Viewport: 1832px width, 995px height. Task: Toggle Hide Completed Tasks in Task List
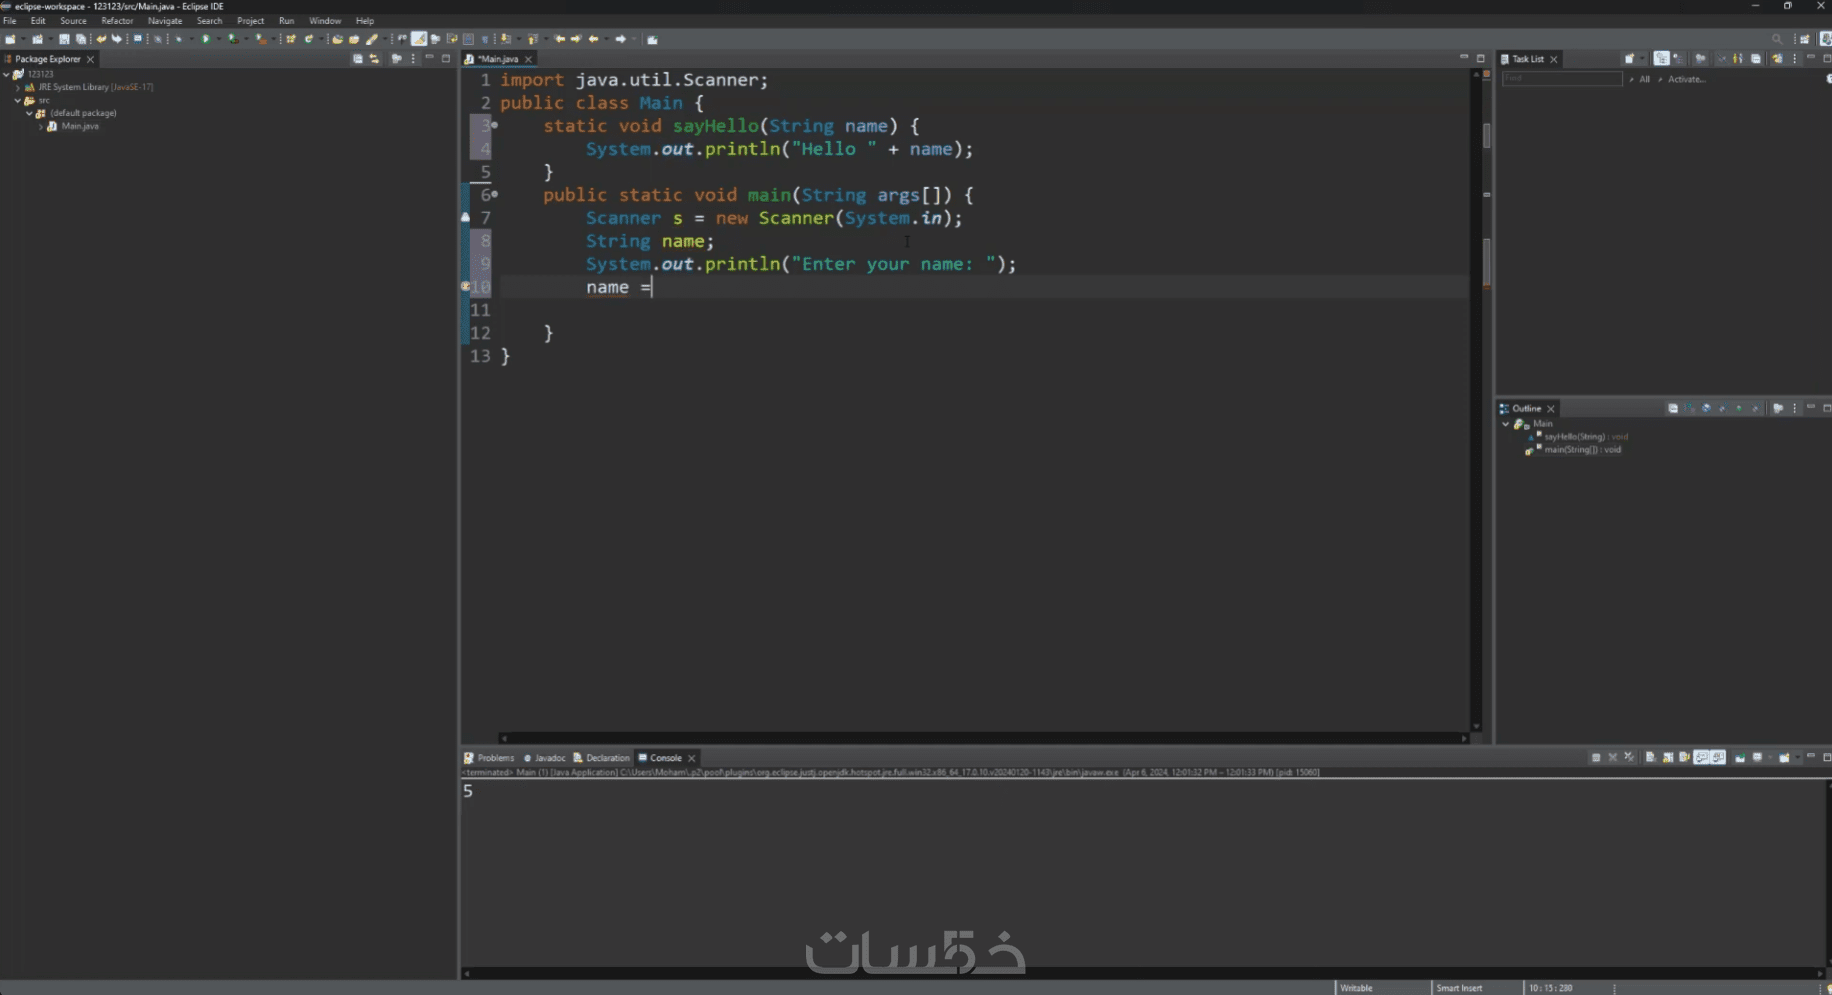click(1721, 59)
